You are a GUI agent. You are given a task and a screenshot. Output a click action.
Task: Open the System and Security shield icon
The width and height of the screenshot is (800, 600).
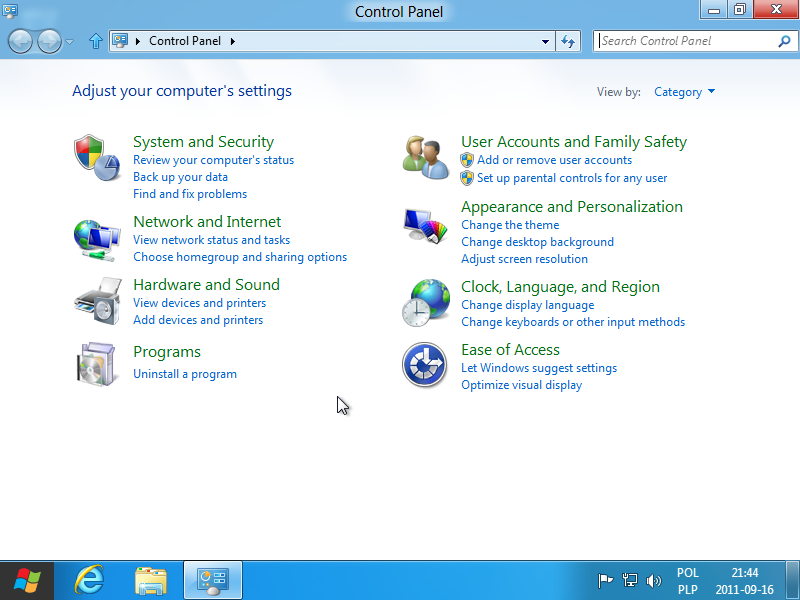tap(97, 157)
